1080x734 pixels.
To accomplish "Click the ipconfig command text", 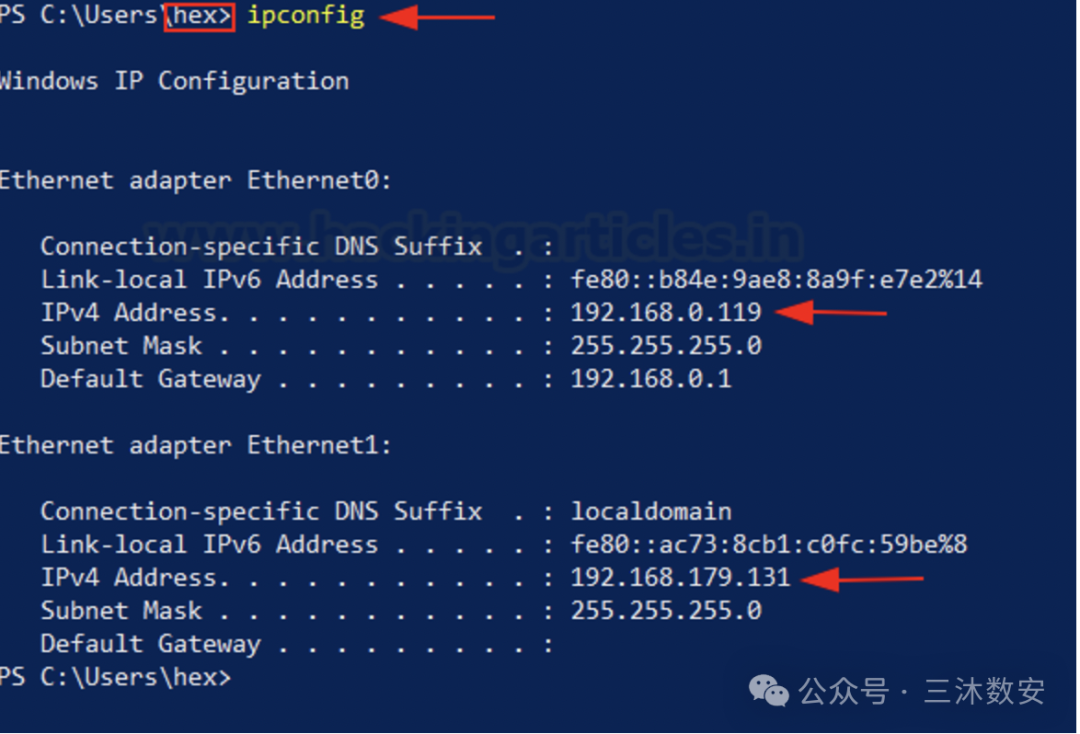I will 306,17.
